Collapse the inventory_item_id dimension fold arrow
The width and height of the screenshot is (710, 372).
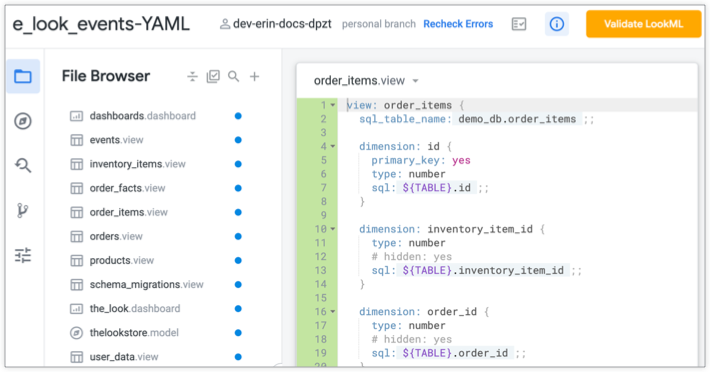click(333, 229)
